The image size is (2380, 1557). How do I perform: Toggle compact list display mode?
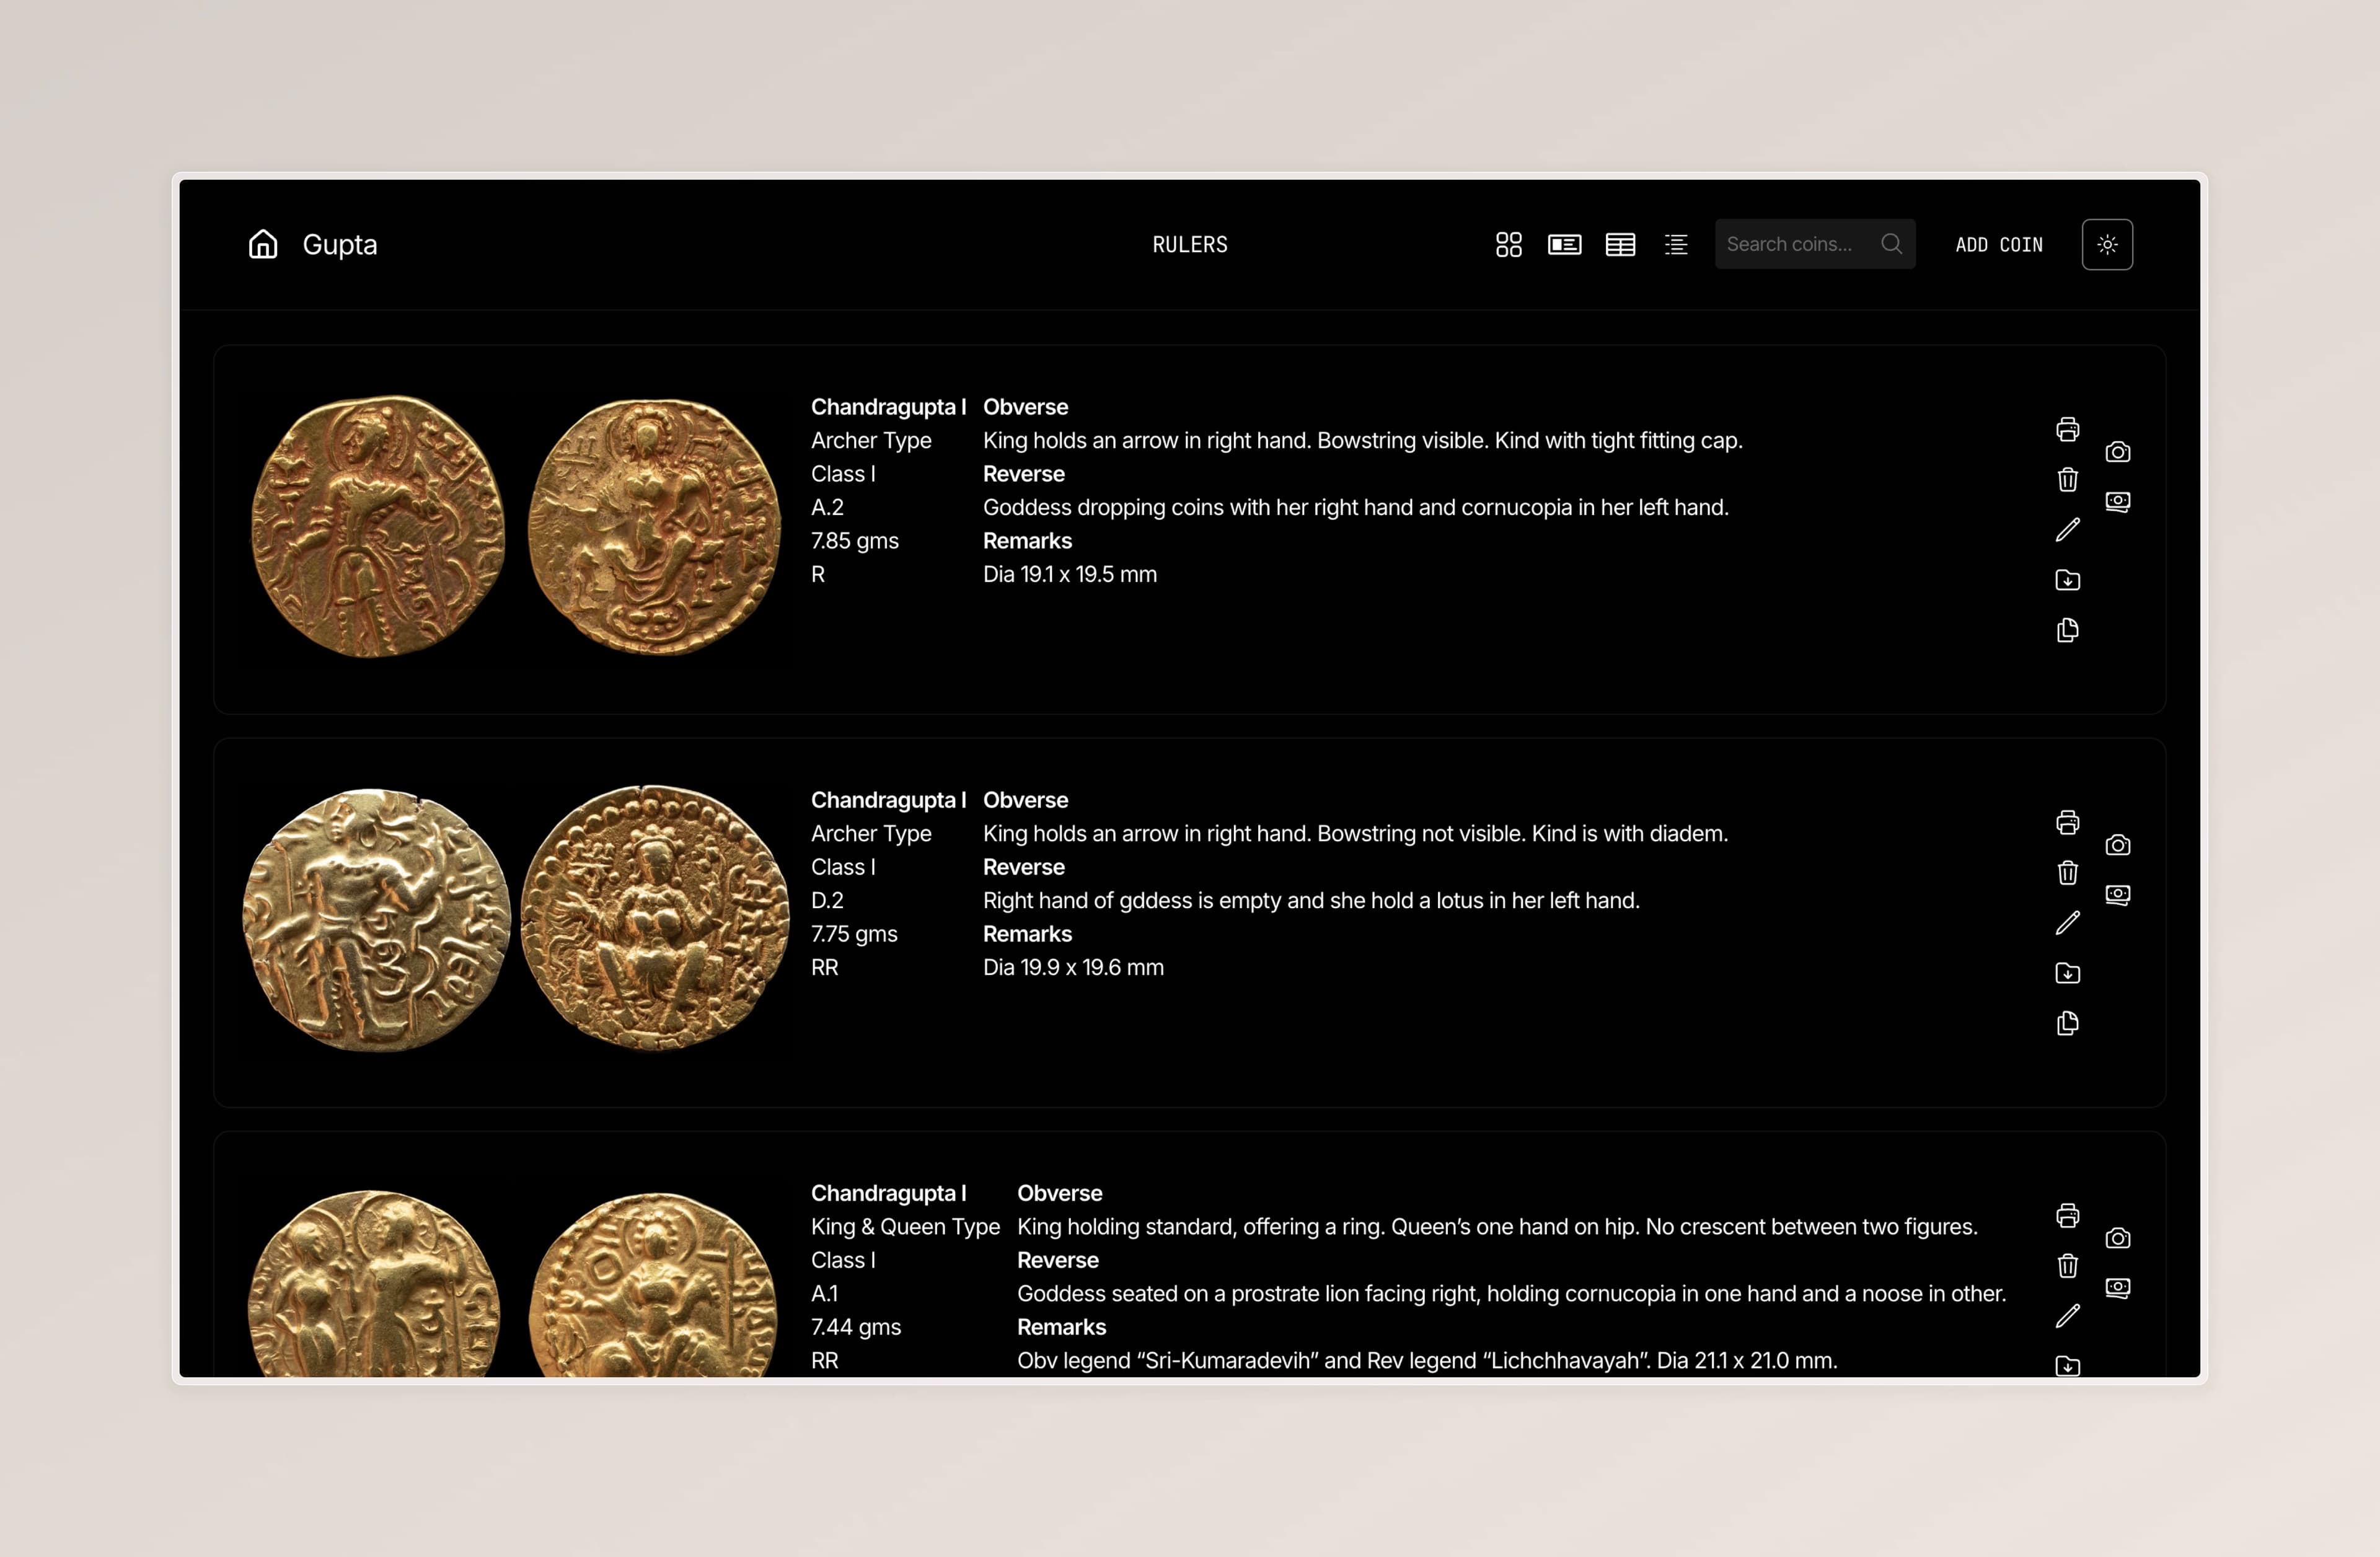tap(1676, 244)
